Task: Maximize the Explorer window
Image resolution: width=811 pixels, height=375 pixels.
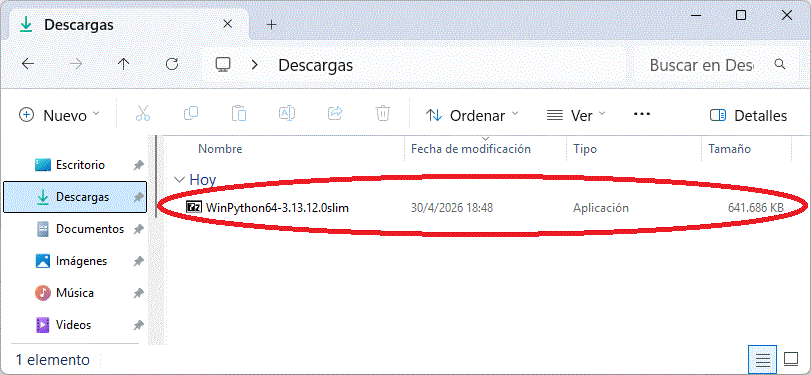Action: coord(741,16)
